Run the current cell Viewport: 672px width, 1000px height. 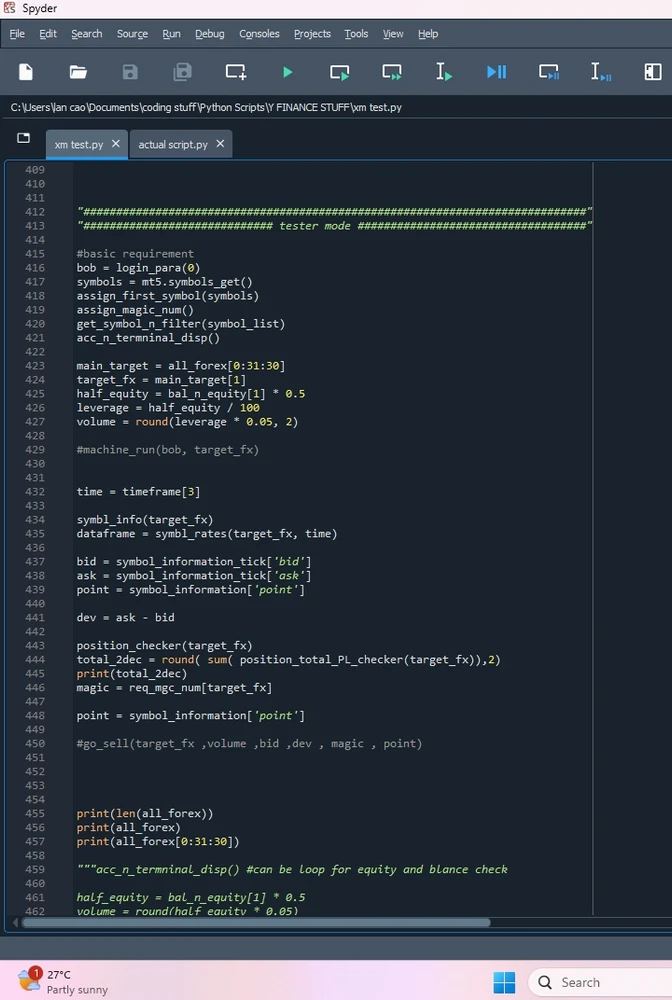340,72
